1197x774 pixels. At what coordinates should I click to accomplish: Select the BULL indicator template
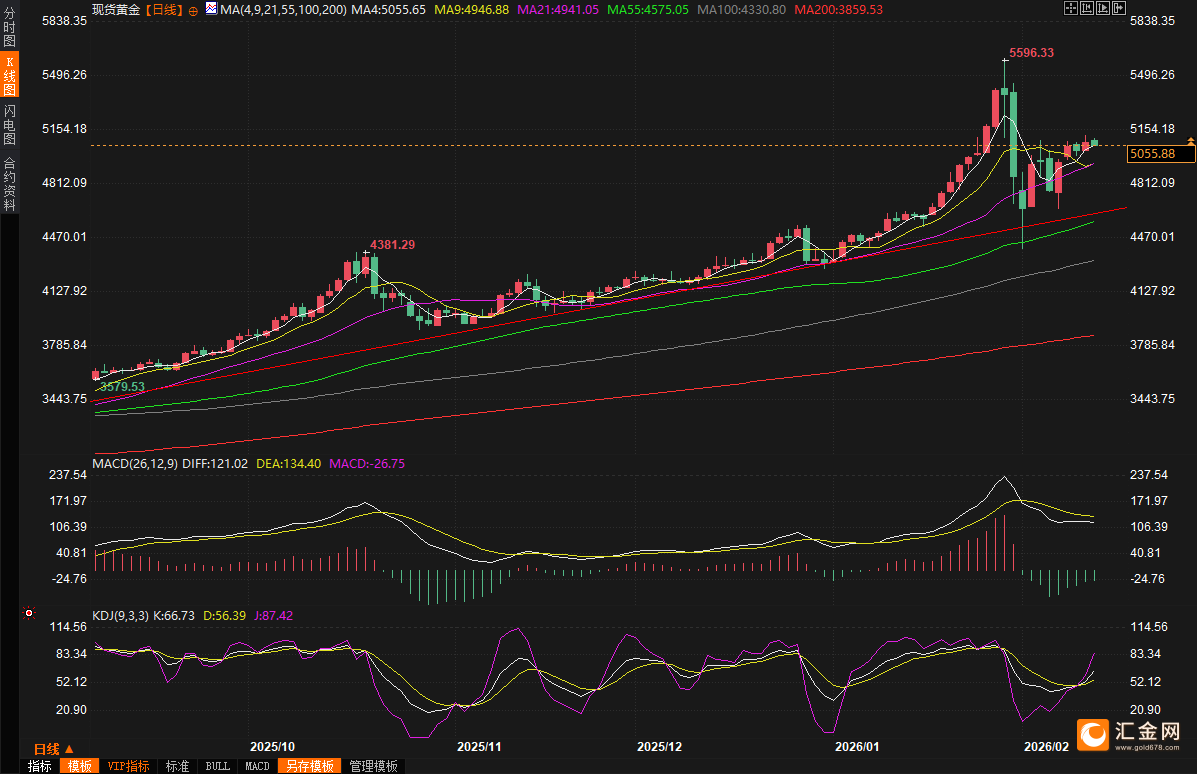(217, 766)
